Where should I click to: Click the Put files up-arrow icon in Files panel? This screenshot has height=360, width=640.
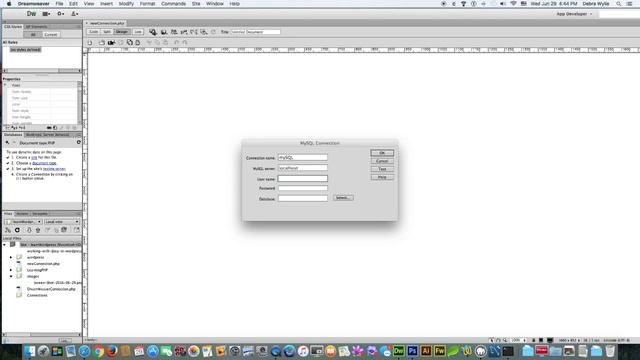click(38, 230)
